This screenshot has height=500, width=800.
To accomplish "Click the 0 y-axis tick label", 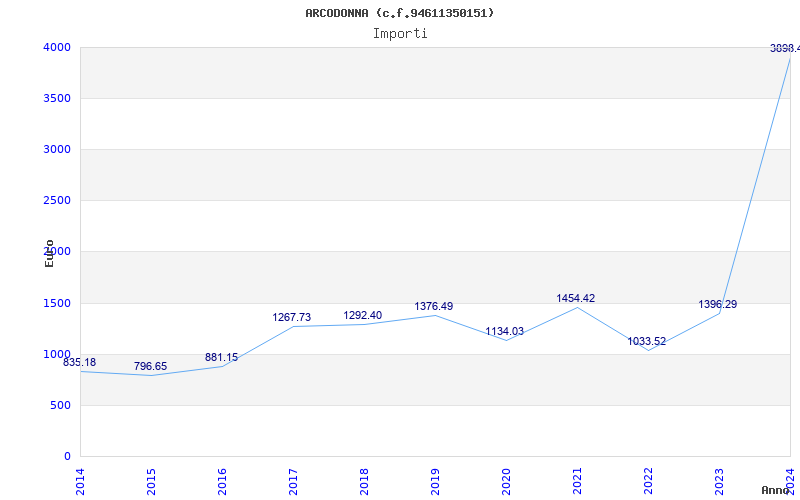I will tap(67, 457).
